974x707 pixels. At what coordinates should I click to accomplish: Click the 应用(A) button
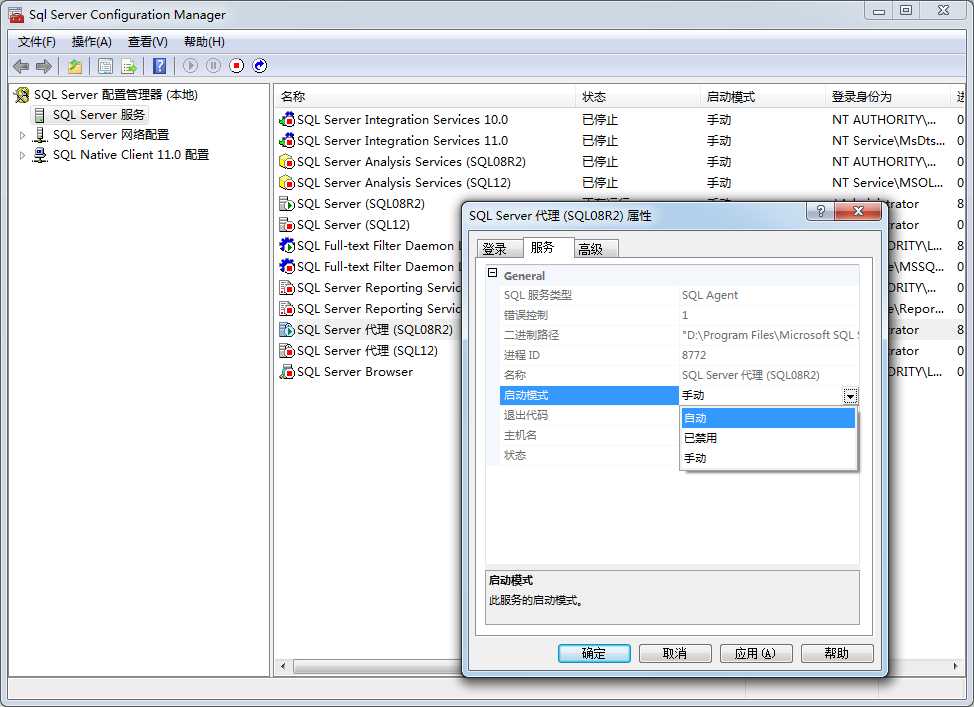click(x=756, y=653)
